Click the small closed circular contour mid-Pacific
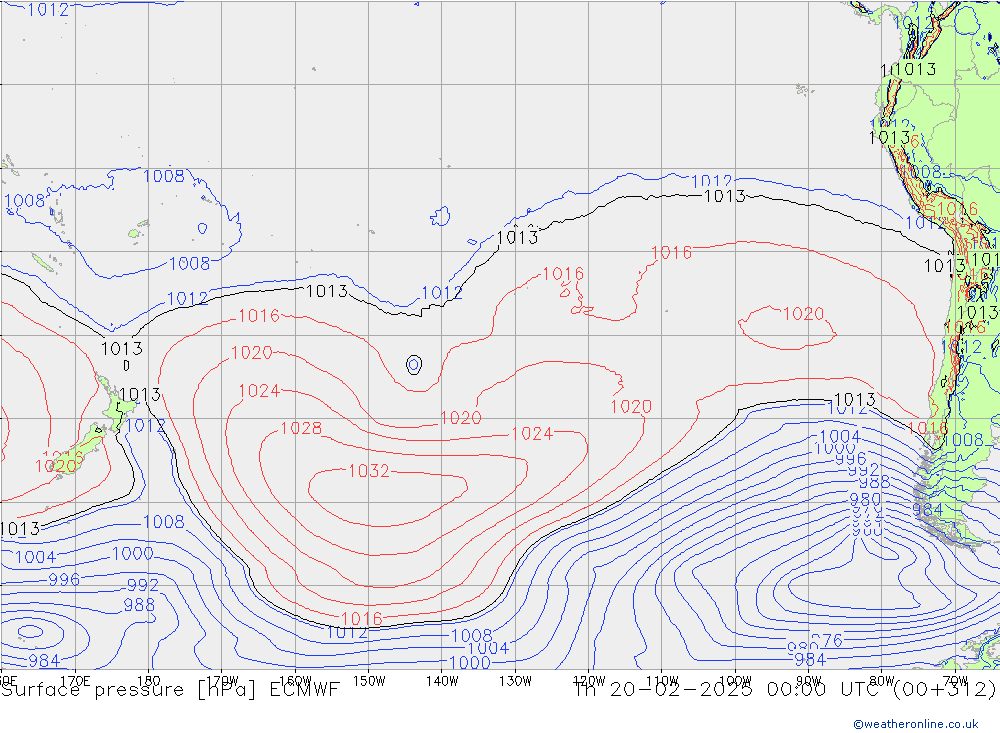This screenshot has width=1000, height=733. tap(414, 364)
